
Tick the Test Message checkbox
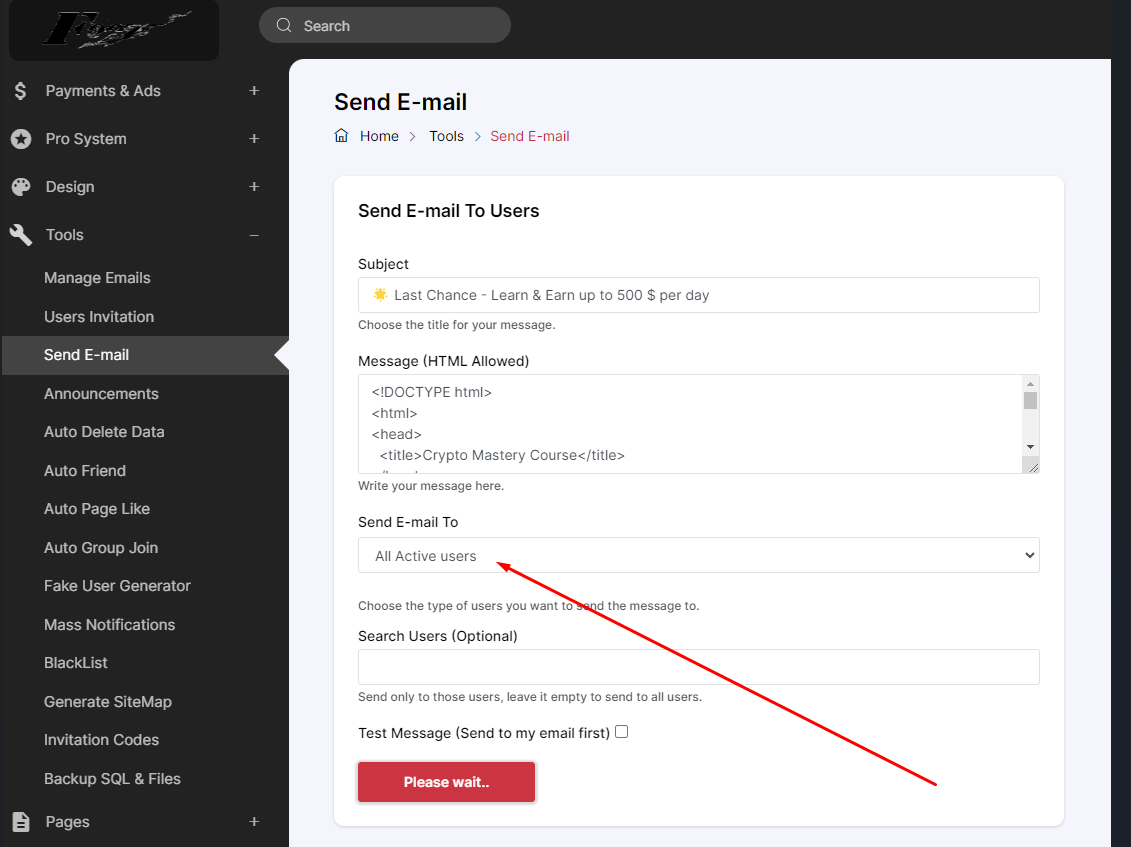coord(622,732)
